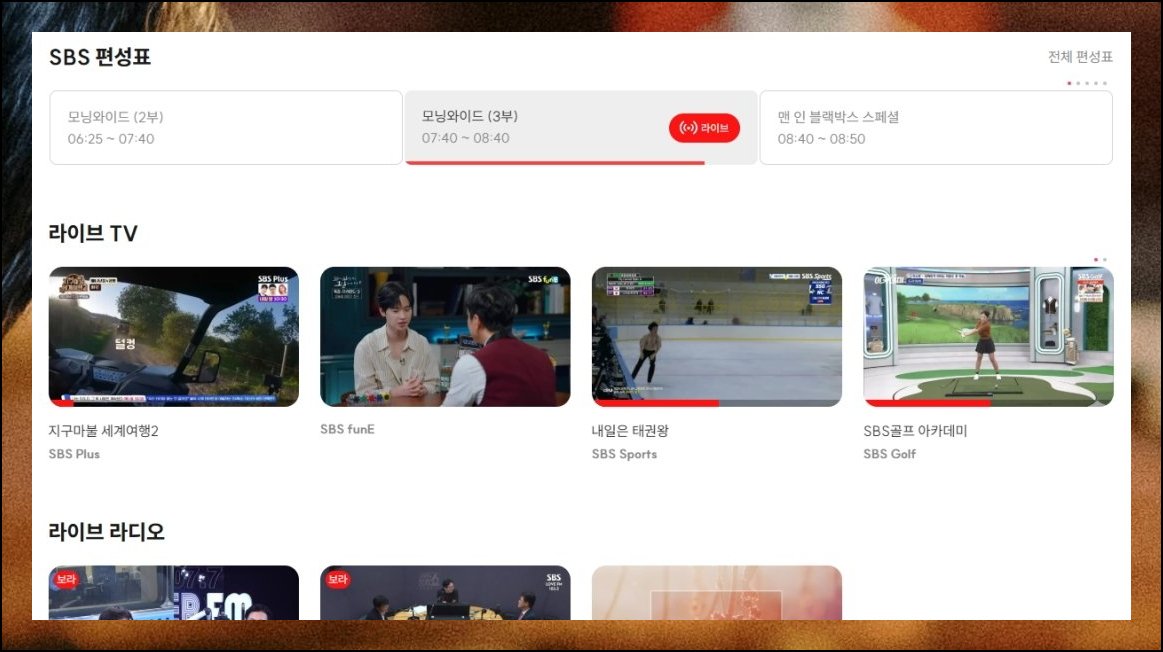This screenshot has width=1163, height=652.
Task: Click the 라이브 라디오 heading
Action: [x=107, y=532]
